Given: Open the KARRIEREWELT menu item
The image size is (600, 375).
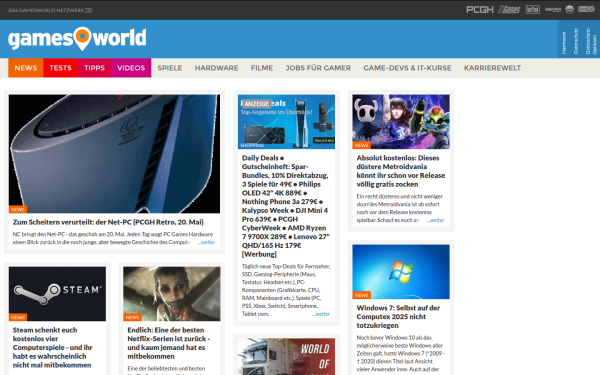Looking at the screenshot, I should pyautogui.click(x=492, y=68).
